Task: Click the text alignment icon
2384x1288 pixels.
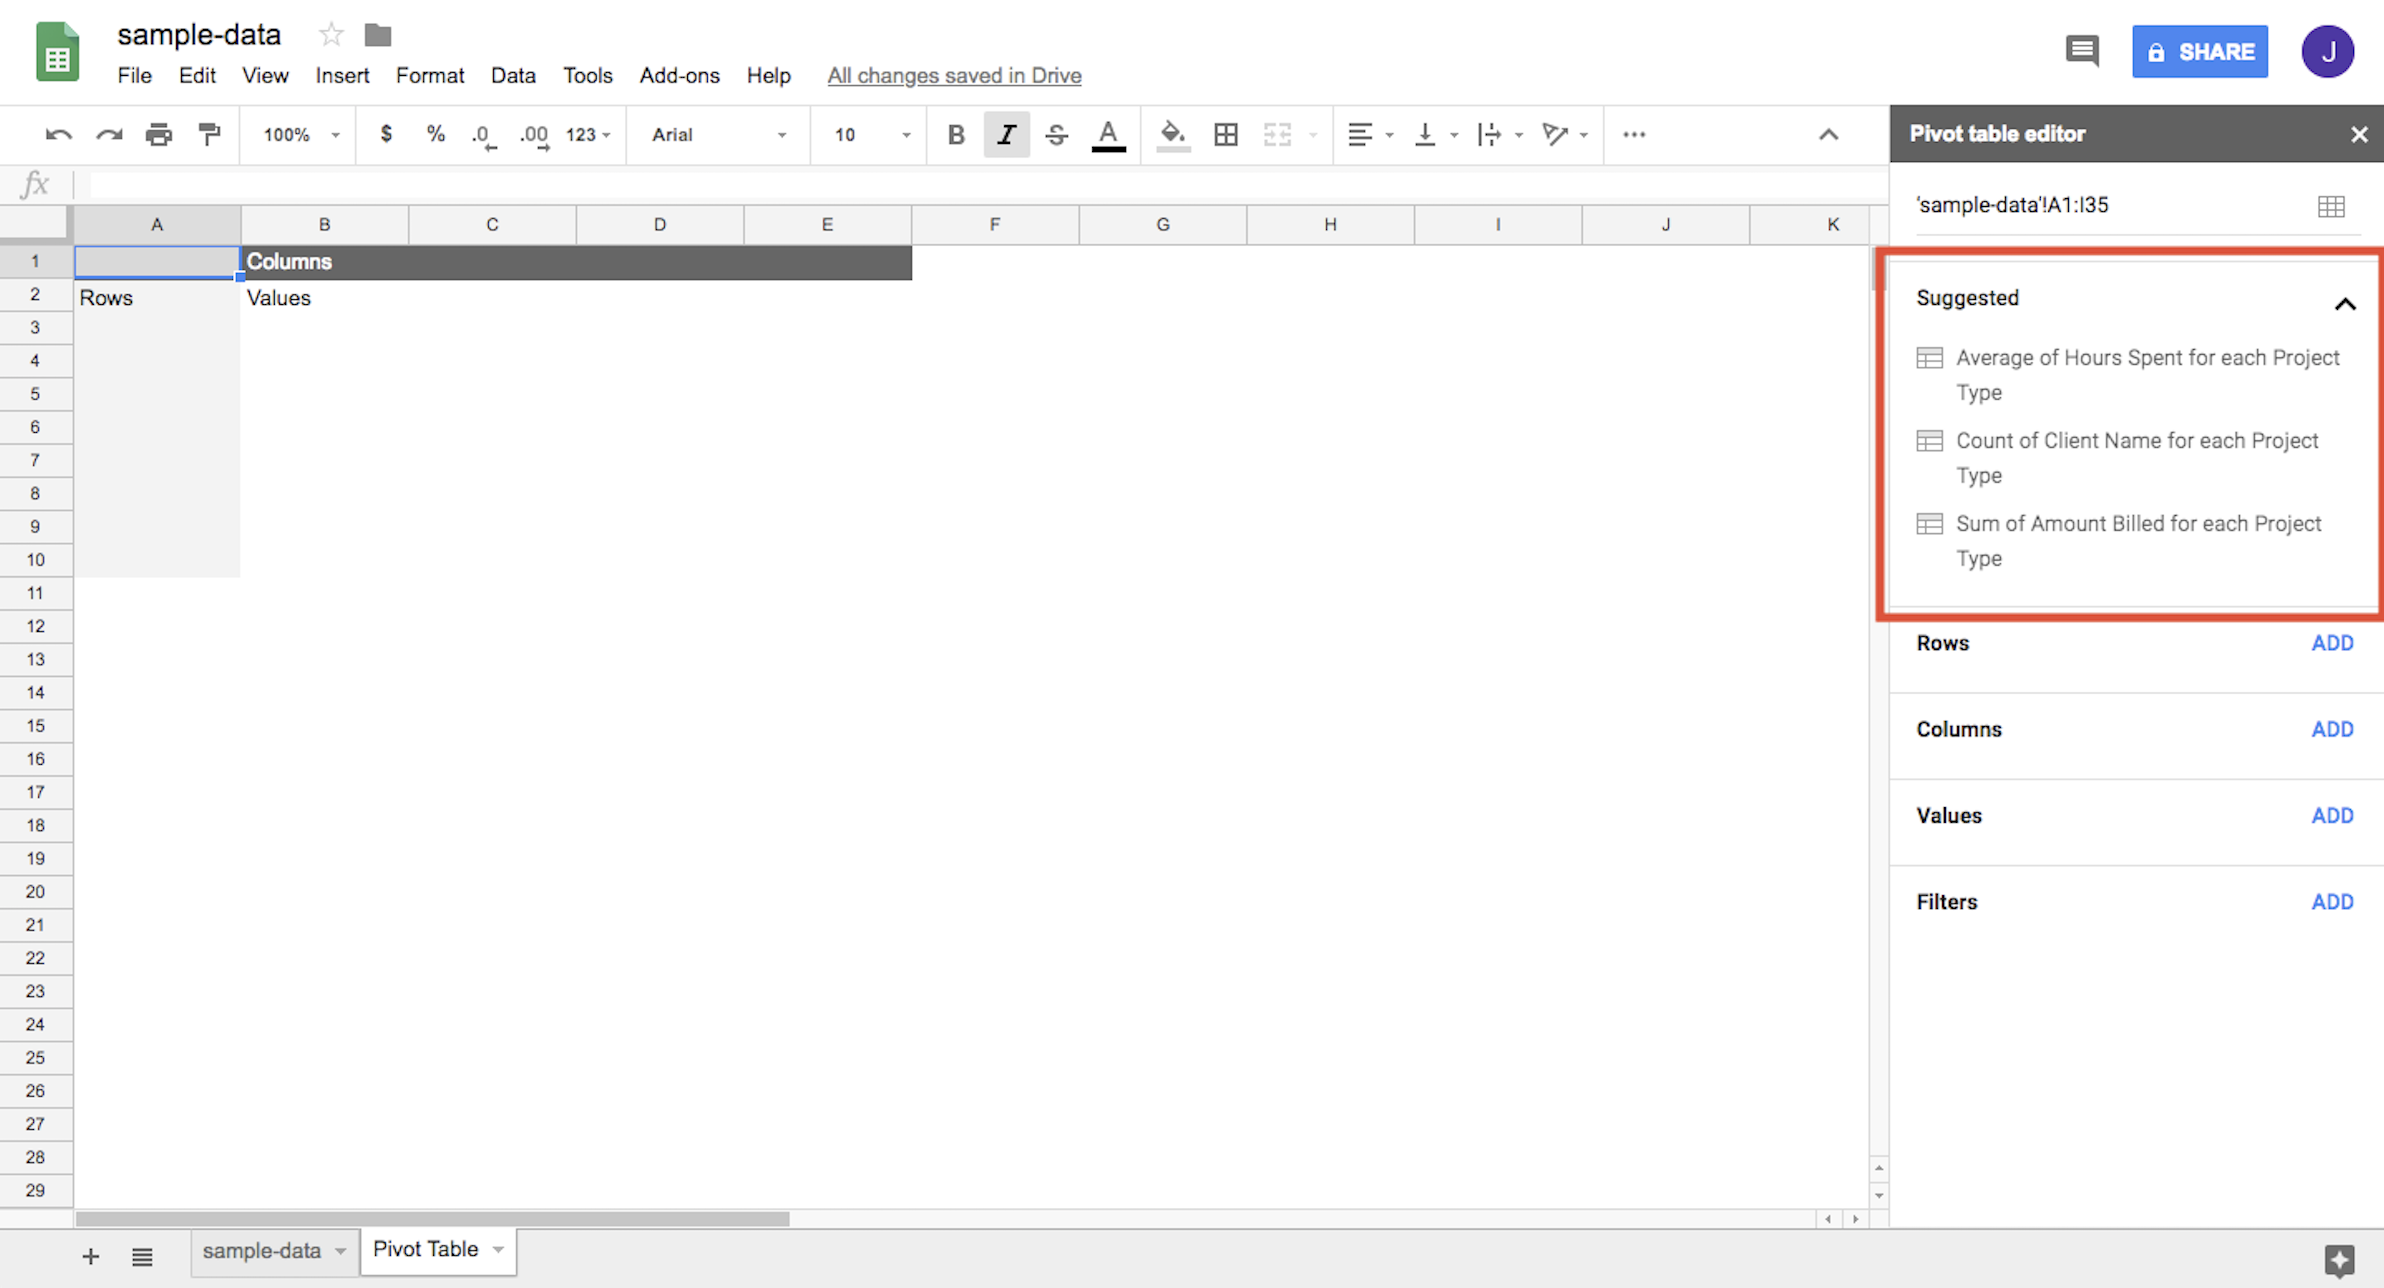Action: point(1358,135)
